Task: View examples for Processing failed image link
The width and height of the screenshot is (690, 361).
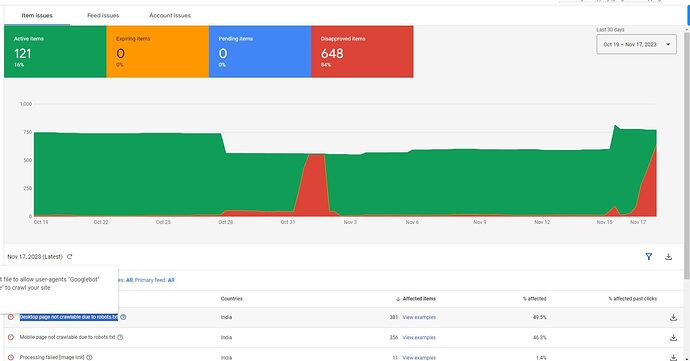Action: 419,357
